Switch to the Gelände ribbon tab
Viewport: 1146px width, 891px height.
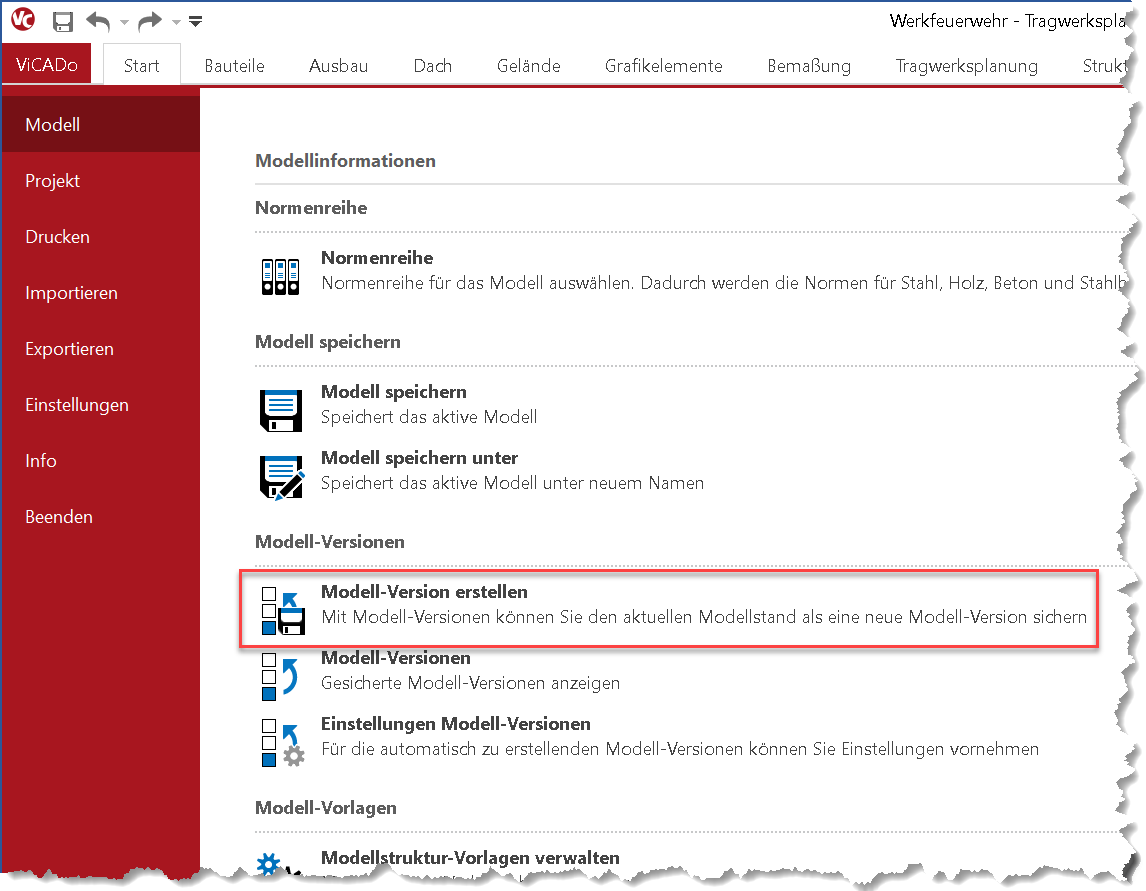[x=528, y=66]
